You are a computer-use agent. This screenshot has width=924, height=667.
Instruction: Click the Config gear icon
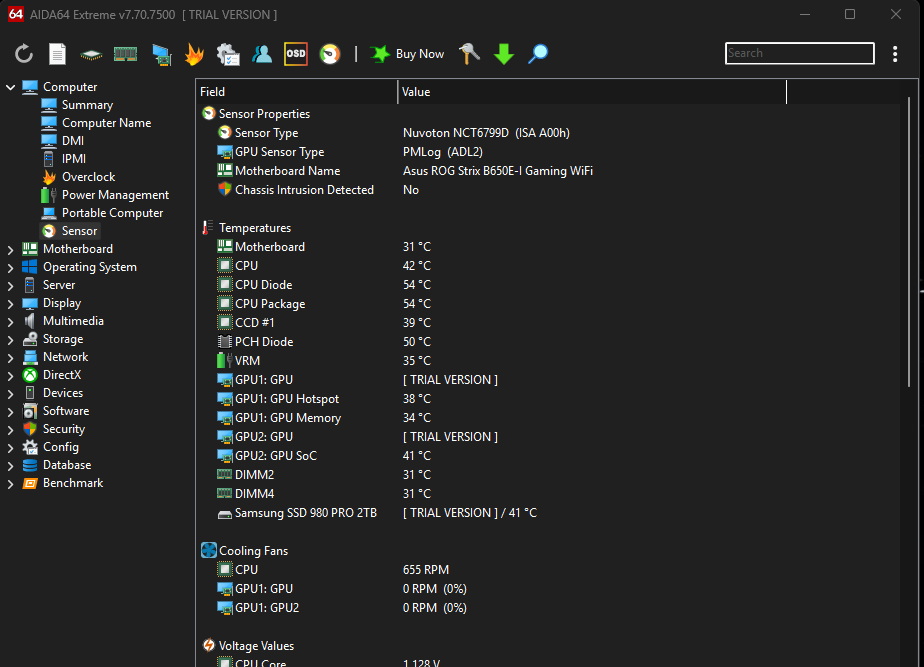29,447
